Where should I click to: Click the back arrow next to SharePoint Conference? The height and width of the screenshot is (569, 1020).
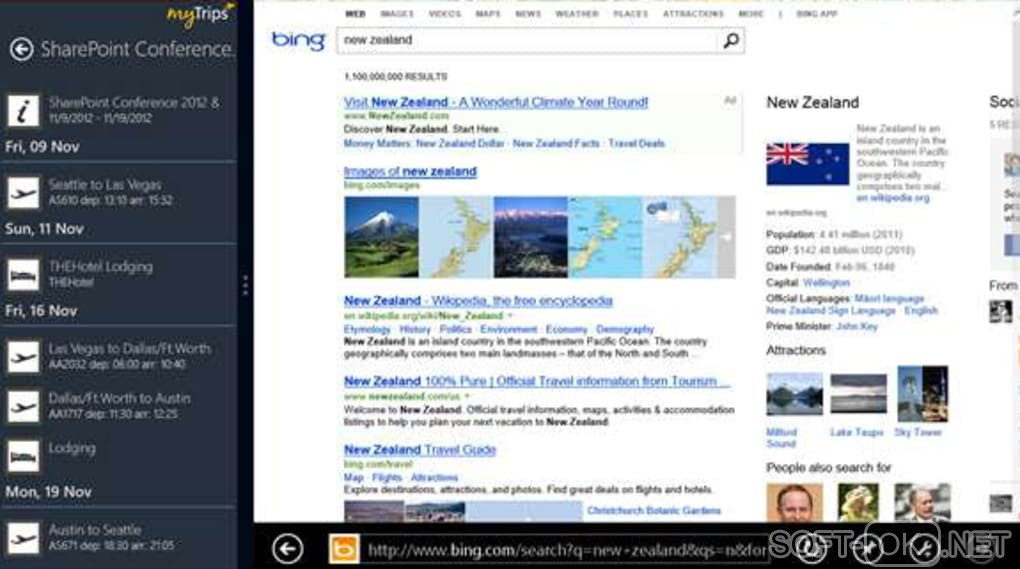[21, 49]
